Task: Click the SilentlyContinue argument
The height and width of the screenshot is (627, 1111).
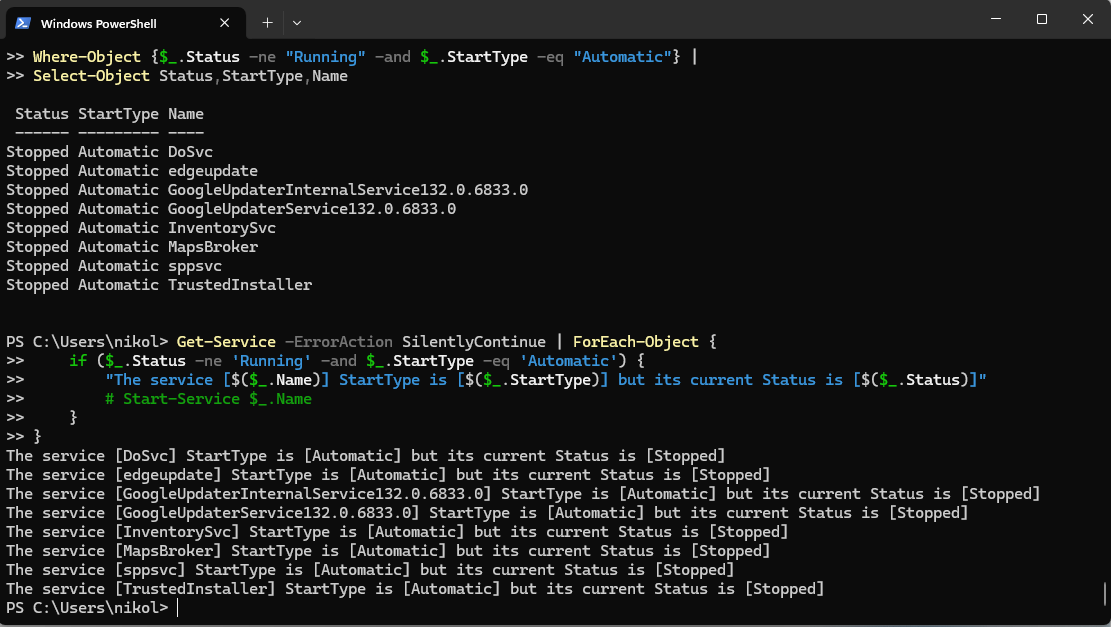Action: pos(474,342)
